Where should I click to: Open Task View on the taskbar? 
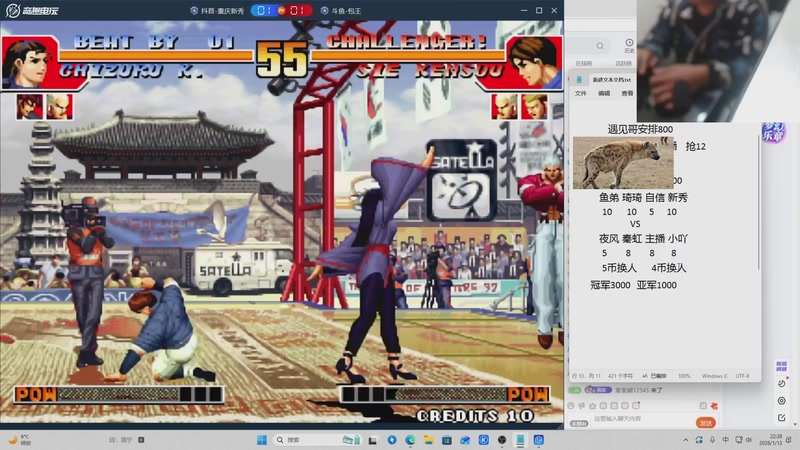[372, 440]
